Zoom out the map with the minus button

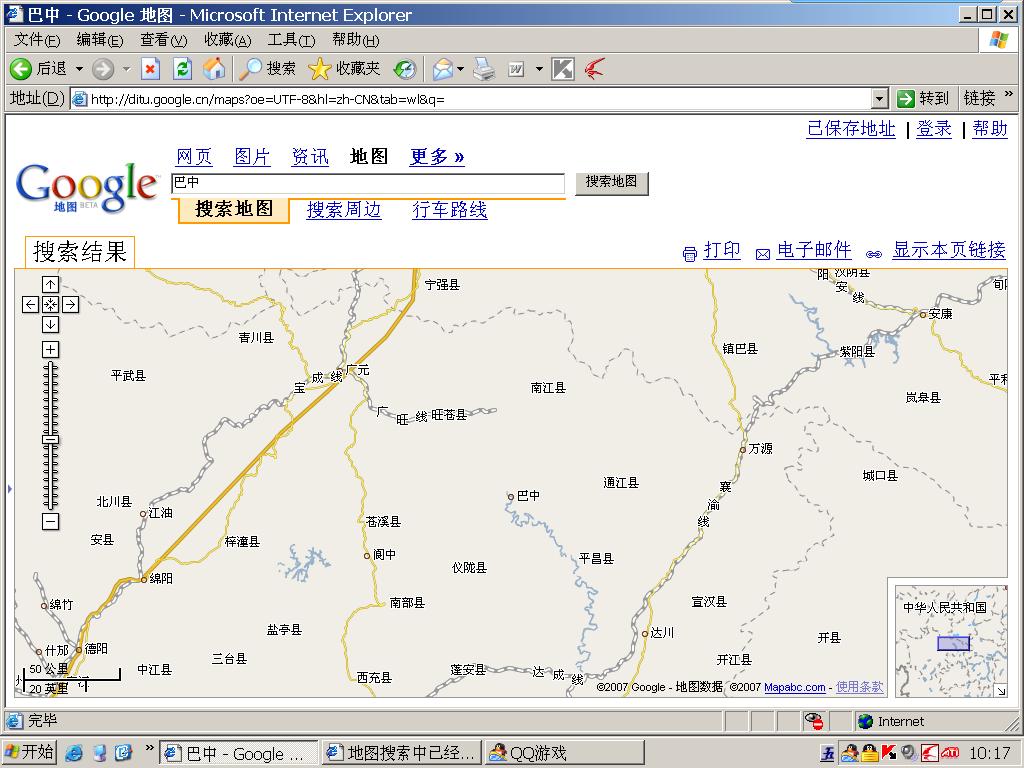[50, 521]
